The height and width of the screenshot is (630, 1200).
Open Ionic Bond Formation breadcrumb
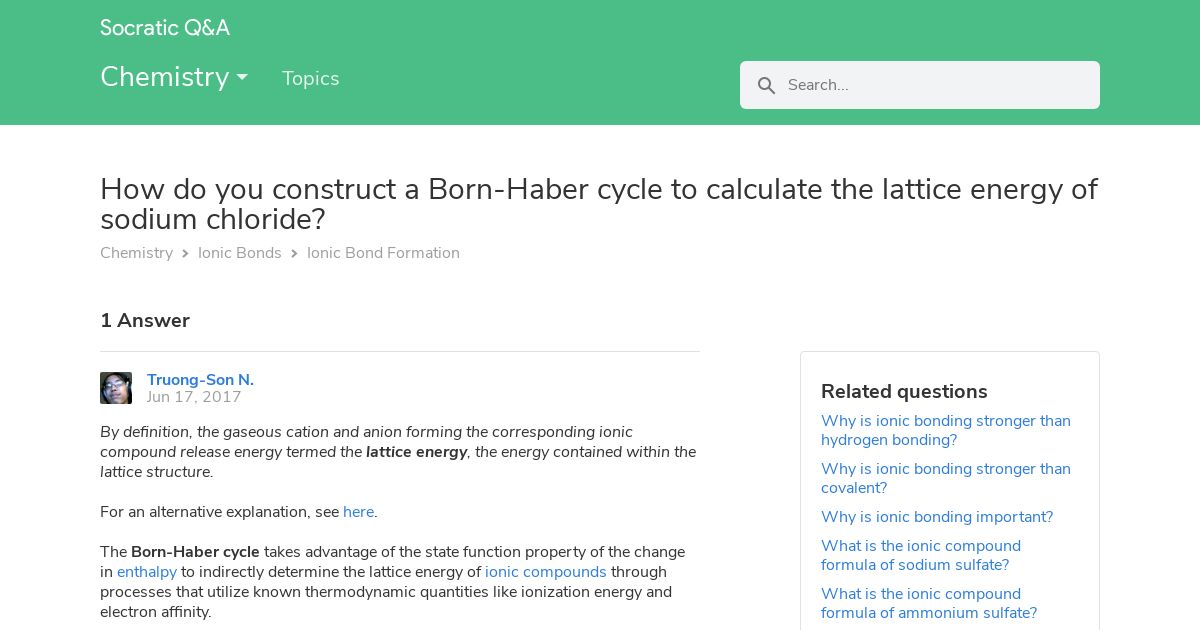pos(383,253)
